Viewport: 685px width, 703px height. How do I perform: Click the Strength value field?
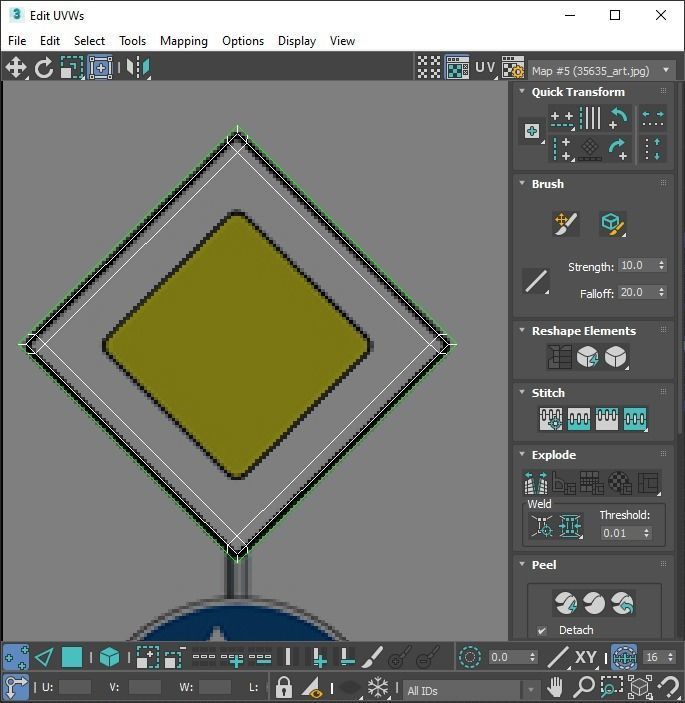coord(637,265)
